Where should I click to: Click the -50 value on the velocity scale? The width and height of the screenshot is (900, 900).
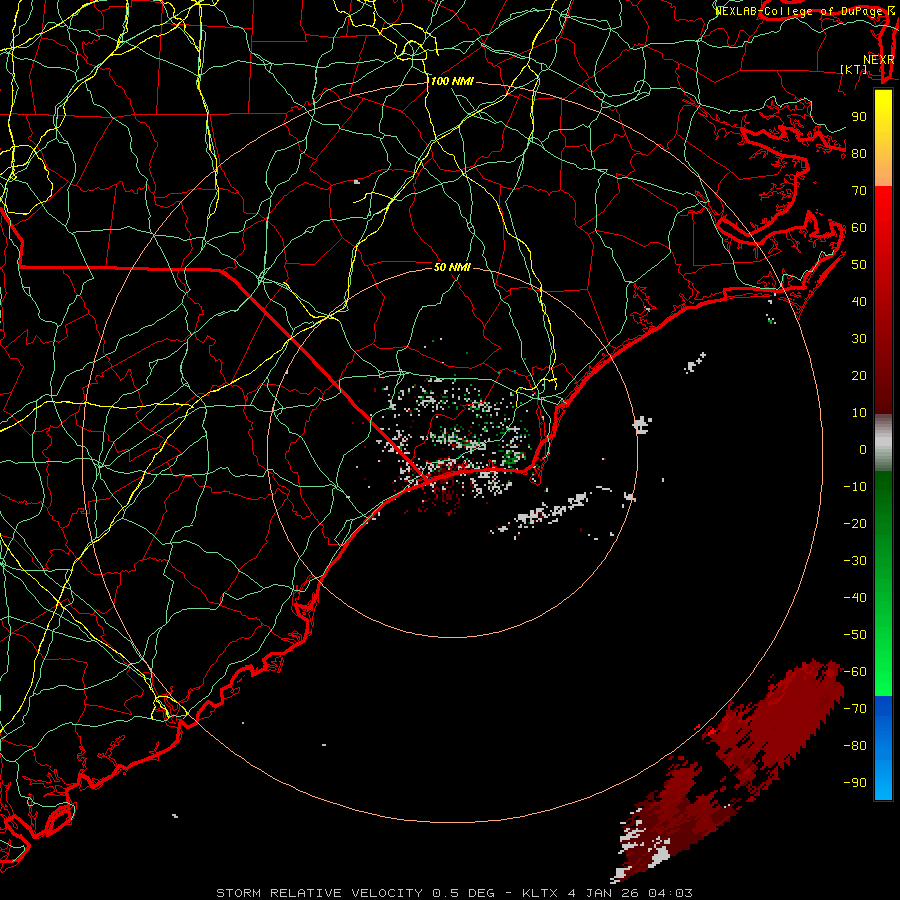pyautogui.click(x=855, y=635)
